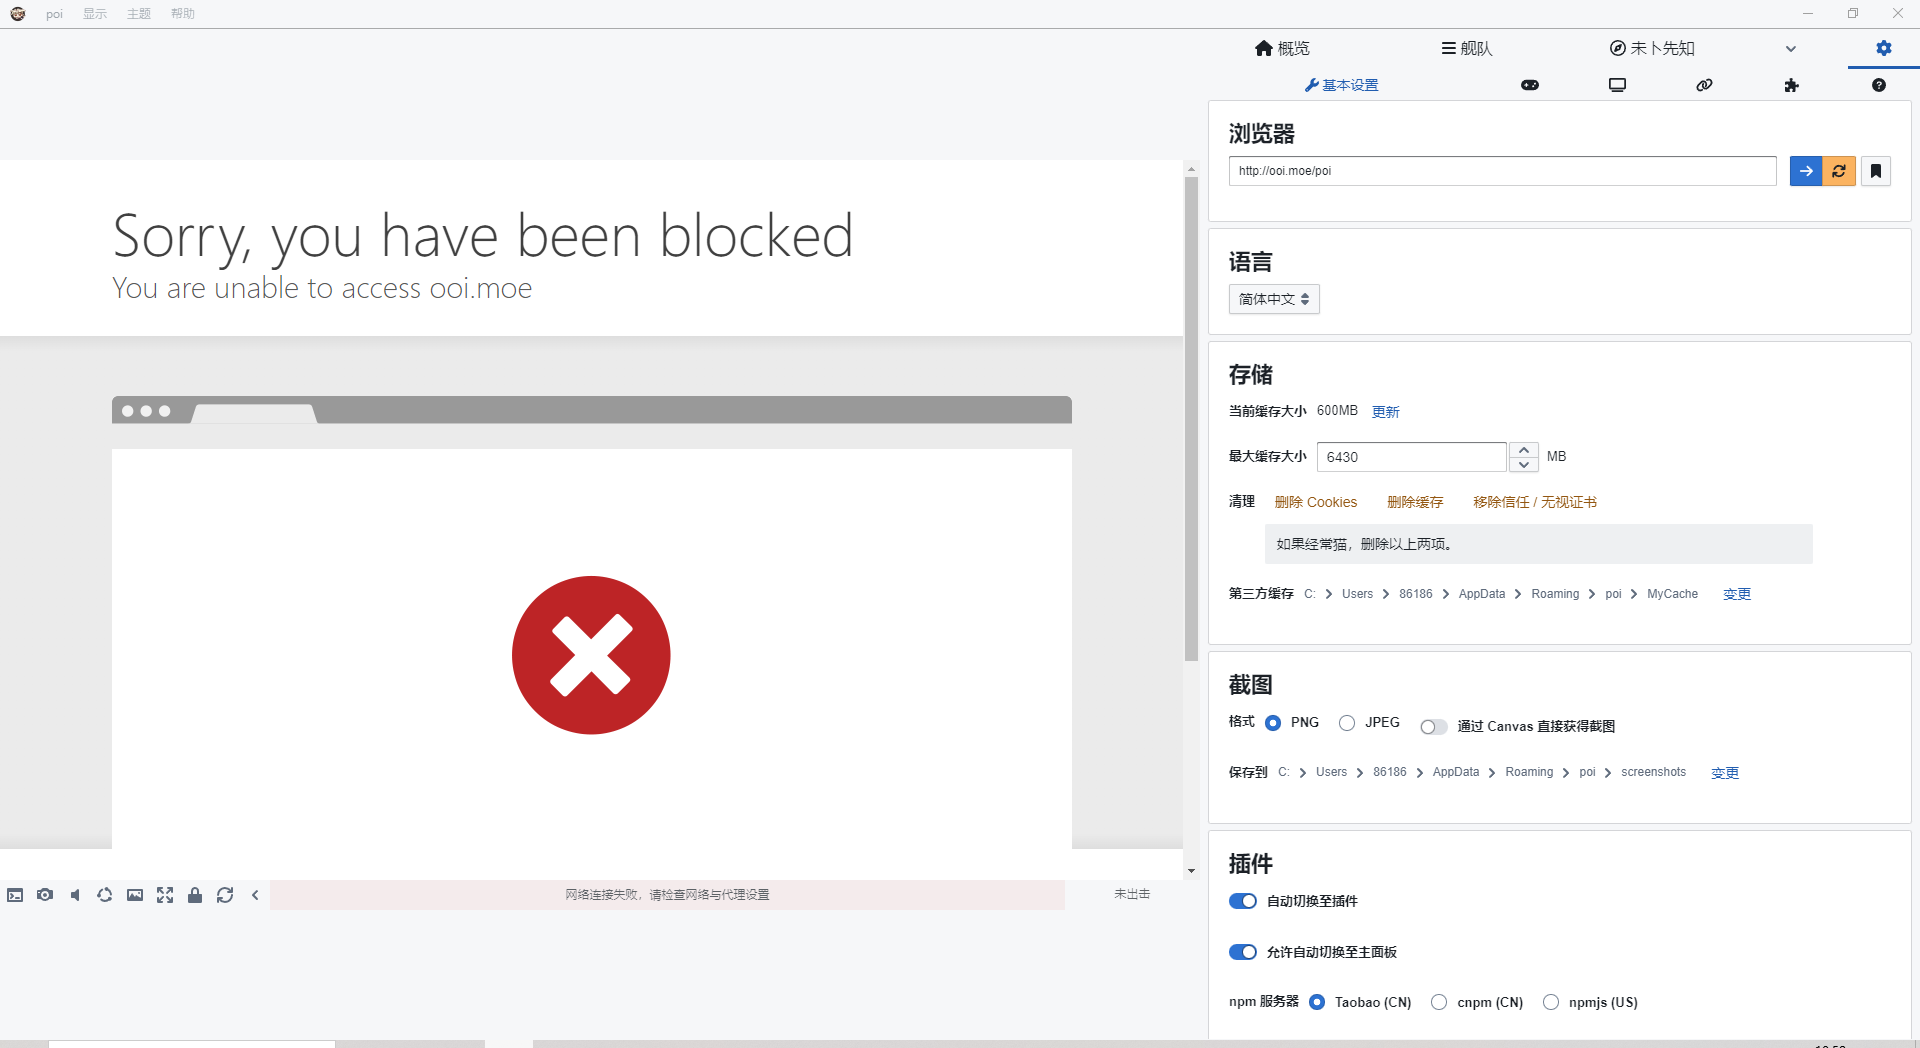
Task: Click the 未出击 status text
Action: (1132, 894)
